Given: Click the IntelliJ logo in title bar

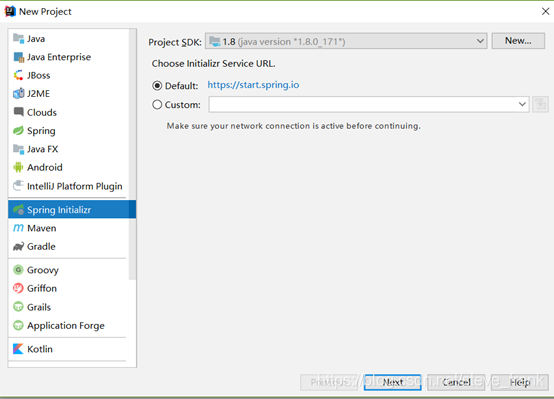Looking at the screenshot, I should [x=10, y=11].
